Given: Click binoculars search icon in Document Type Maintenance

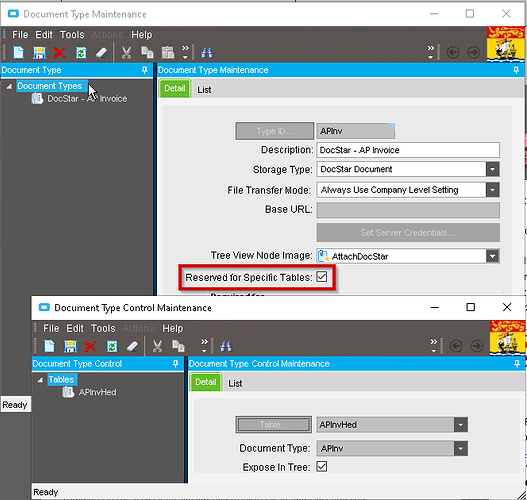Looking at the screenshot, I should click(207, 53).
